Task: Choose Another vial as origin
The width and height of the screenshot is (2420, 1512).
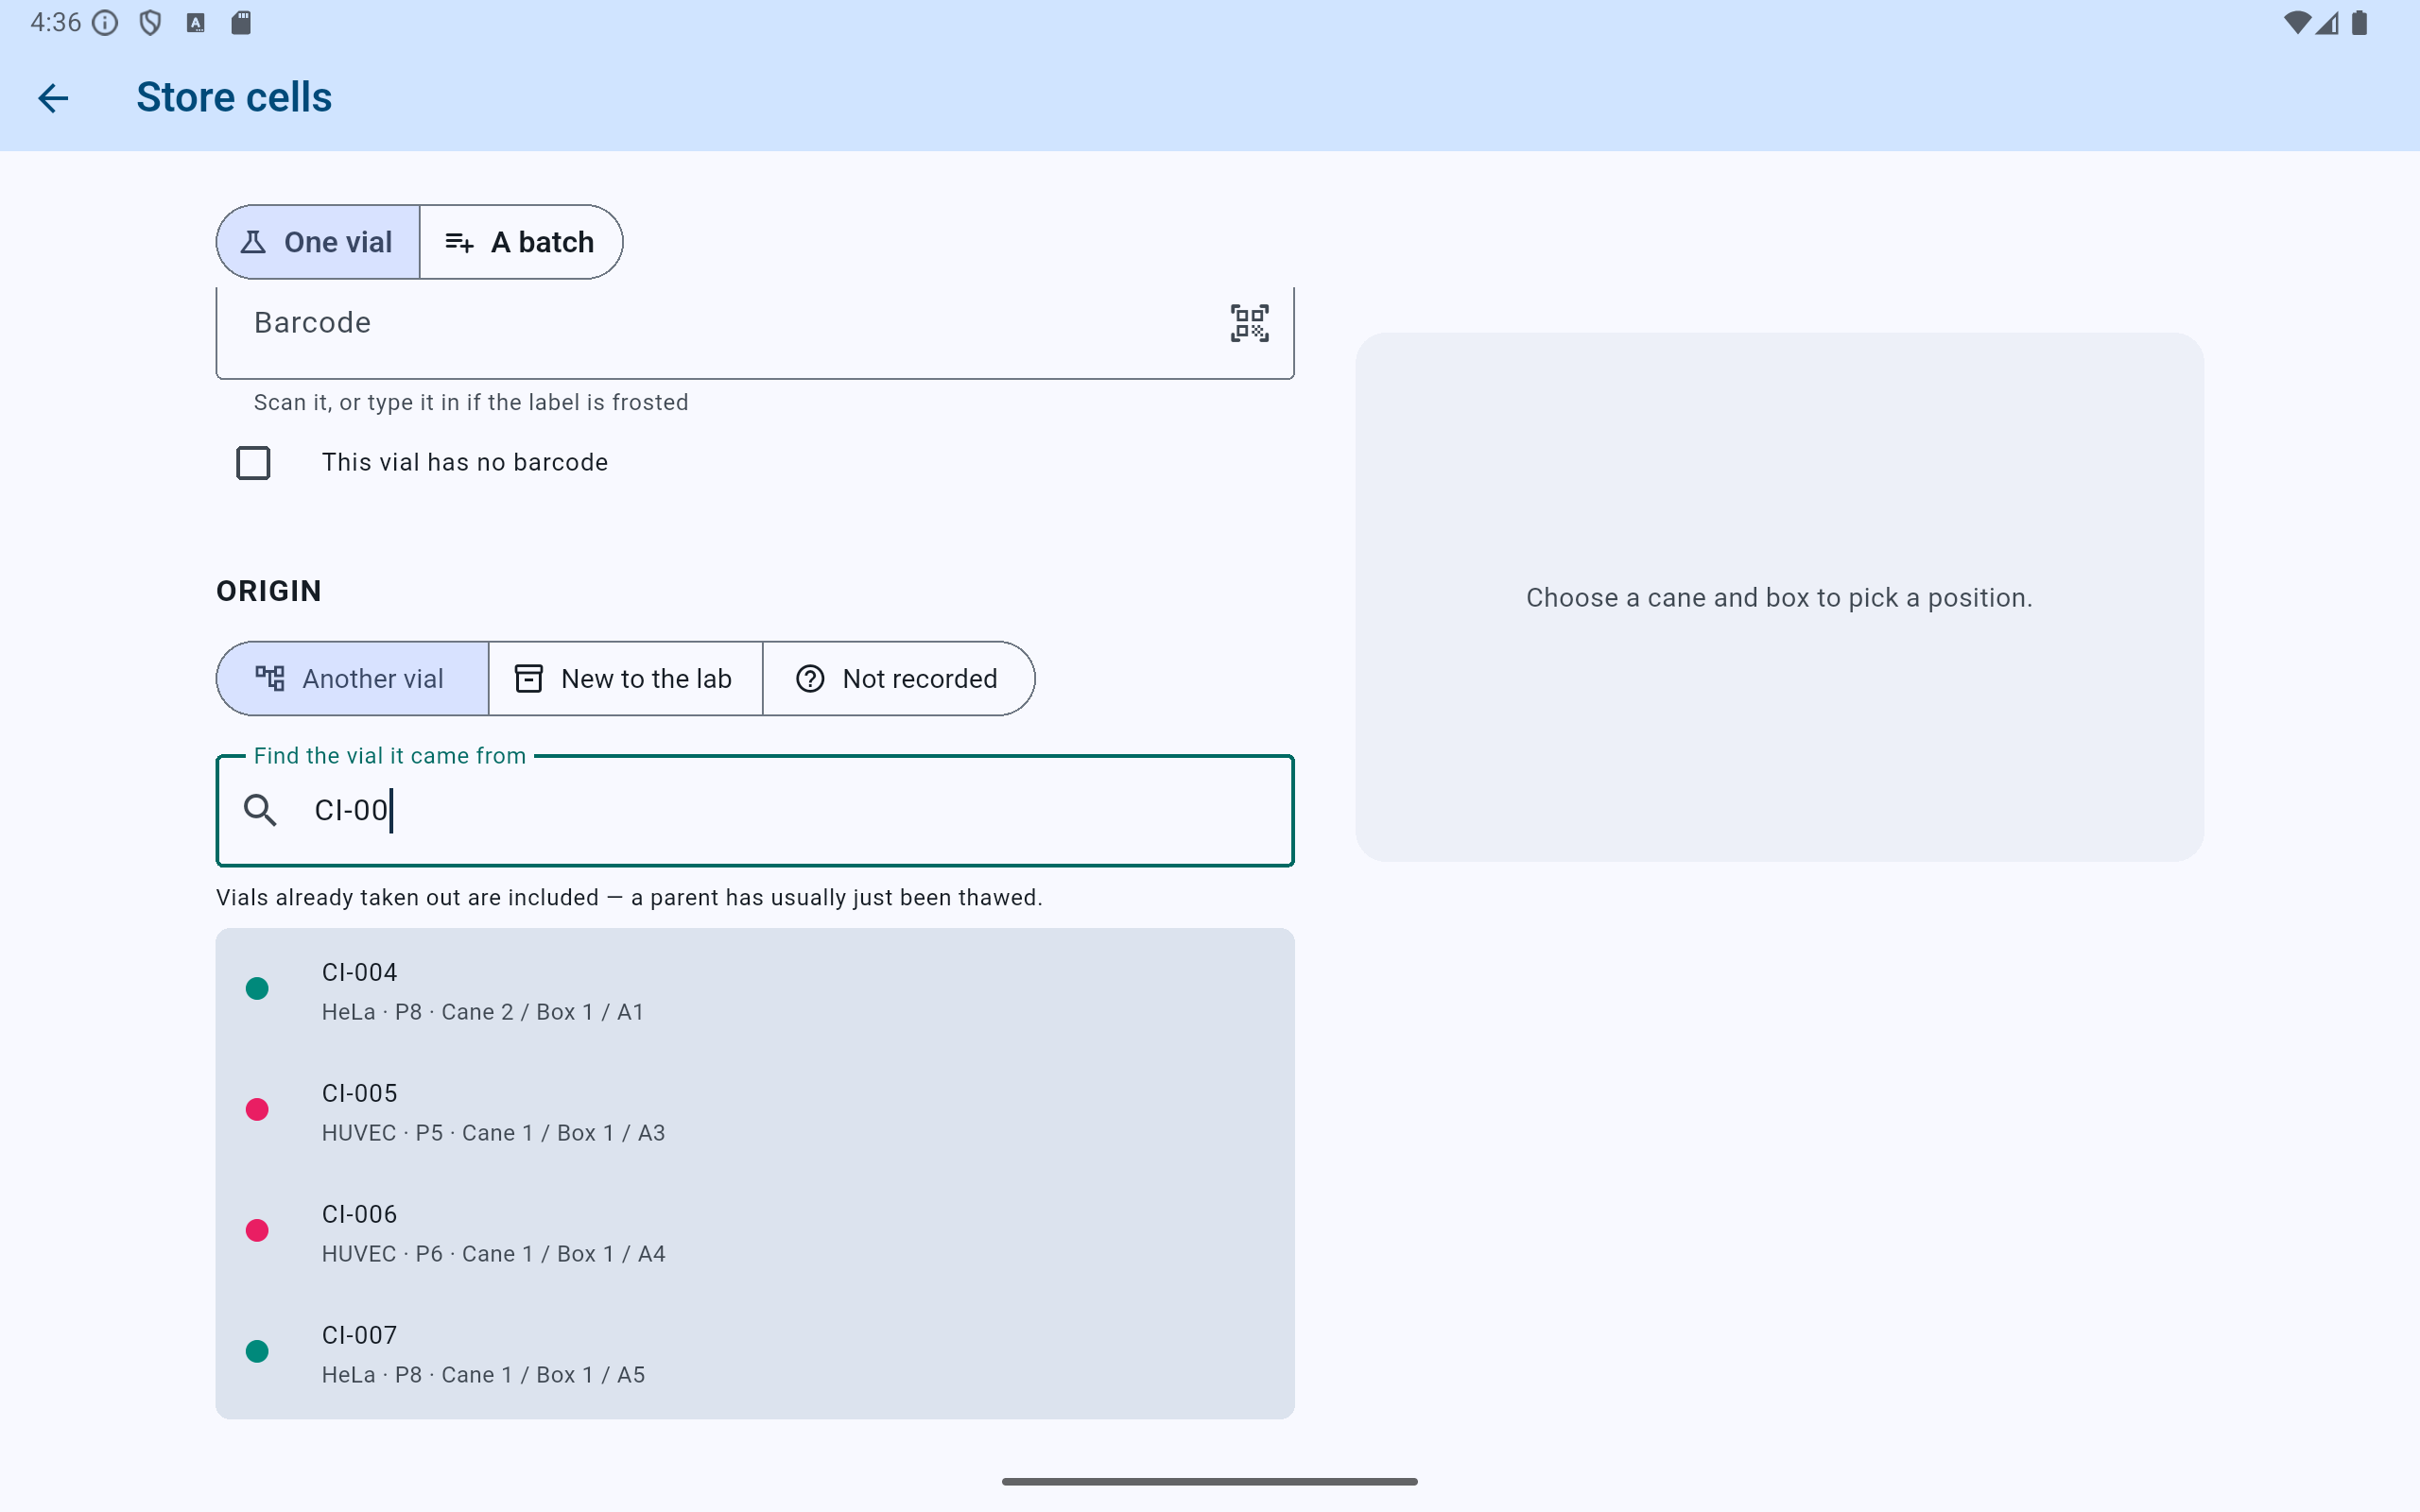Action: pyautogui.click(x=352, y=679)
